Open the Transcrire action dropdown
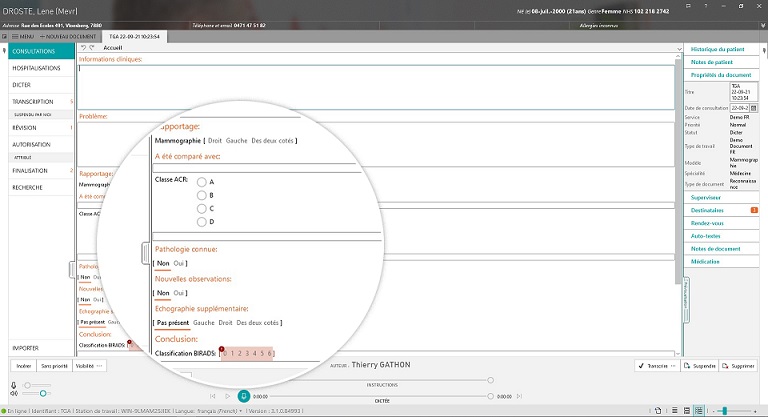Image resolution: width=768 pixels, height=417 pixels. point(657,366)
